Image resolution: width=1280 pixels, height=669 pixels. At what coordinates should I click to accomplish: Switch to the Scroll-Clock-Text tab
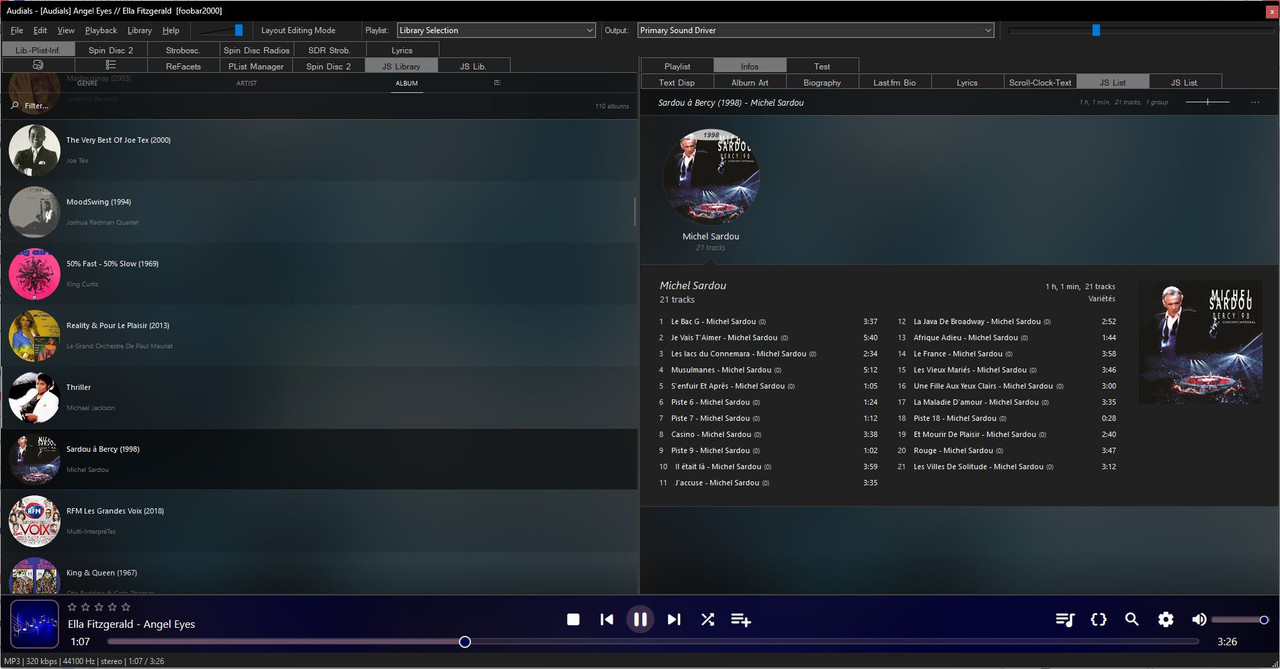1040,82
